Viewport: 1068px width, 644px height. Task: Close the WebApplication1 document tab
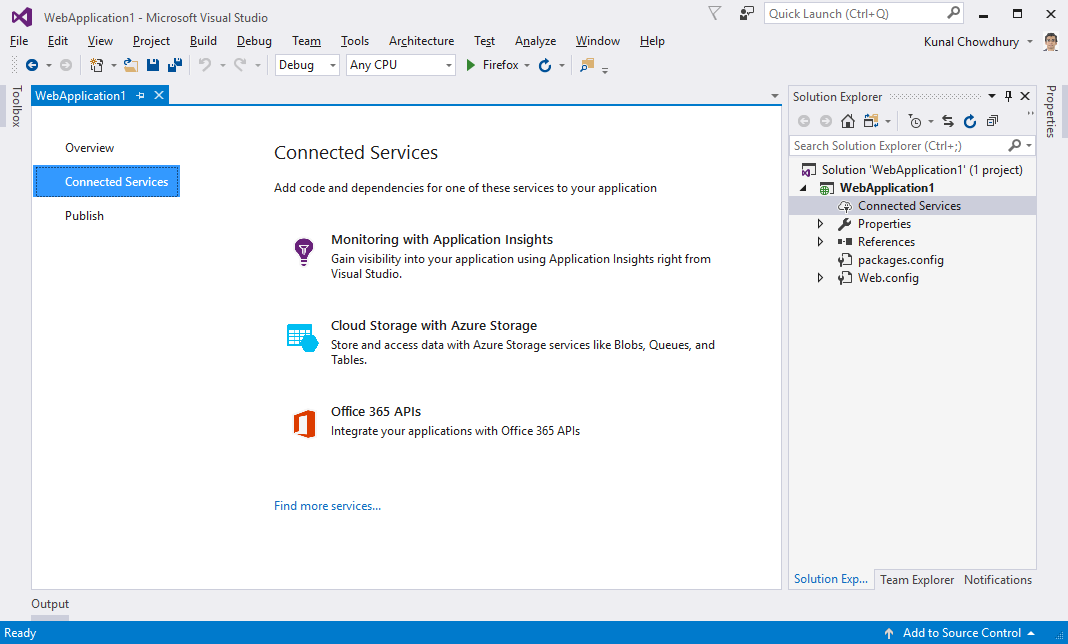pyautogui.click(x=159, y=95)
